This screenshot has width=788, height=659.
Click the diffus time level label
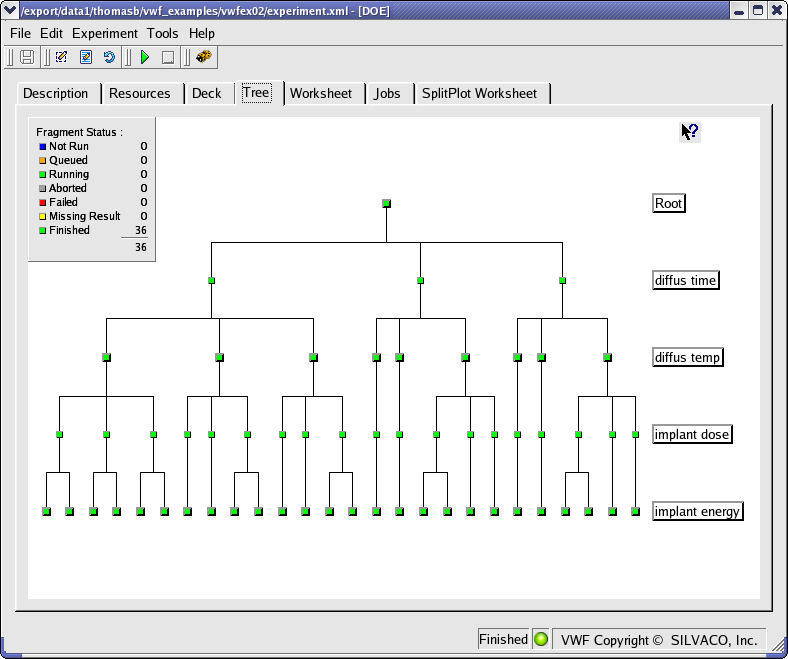coord(686,280)
